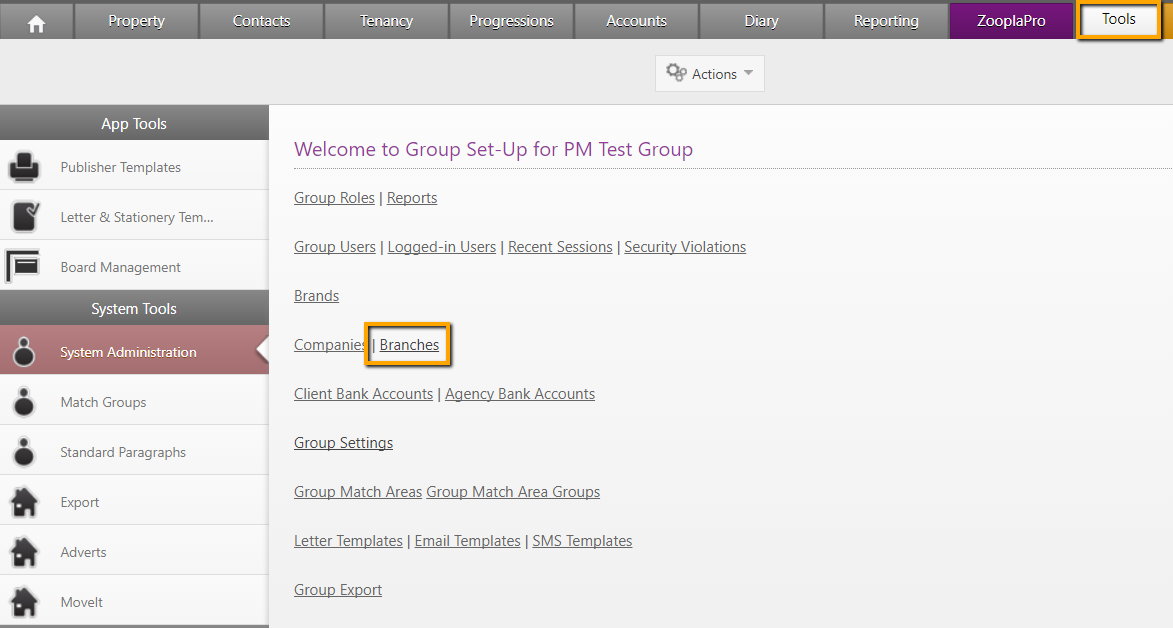Go to Email Templates link

pos(468,541)
